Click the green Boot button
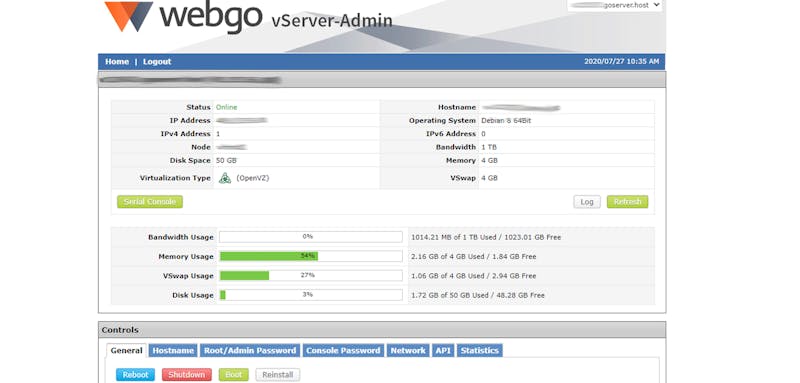Viewport: 800px width, 383px height. [234, 375]
